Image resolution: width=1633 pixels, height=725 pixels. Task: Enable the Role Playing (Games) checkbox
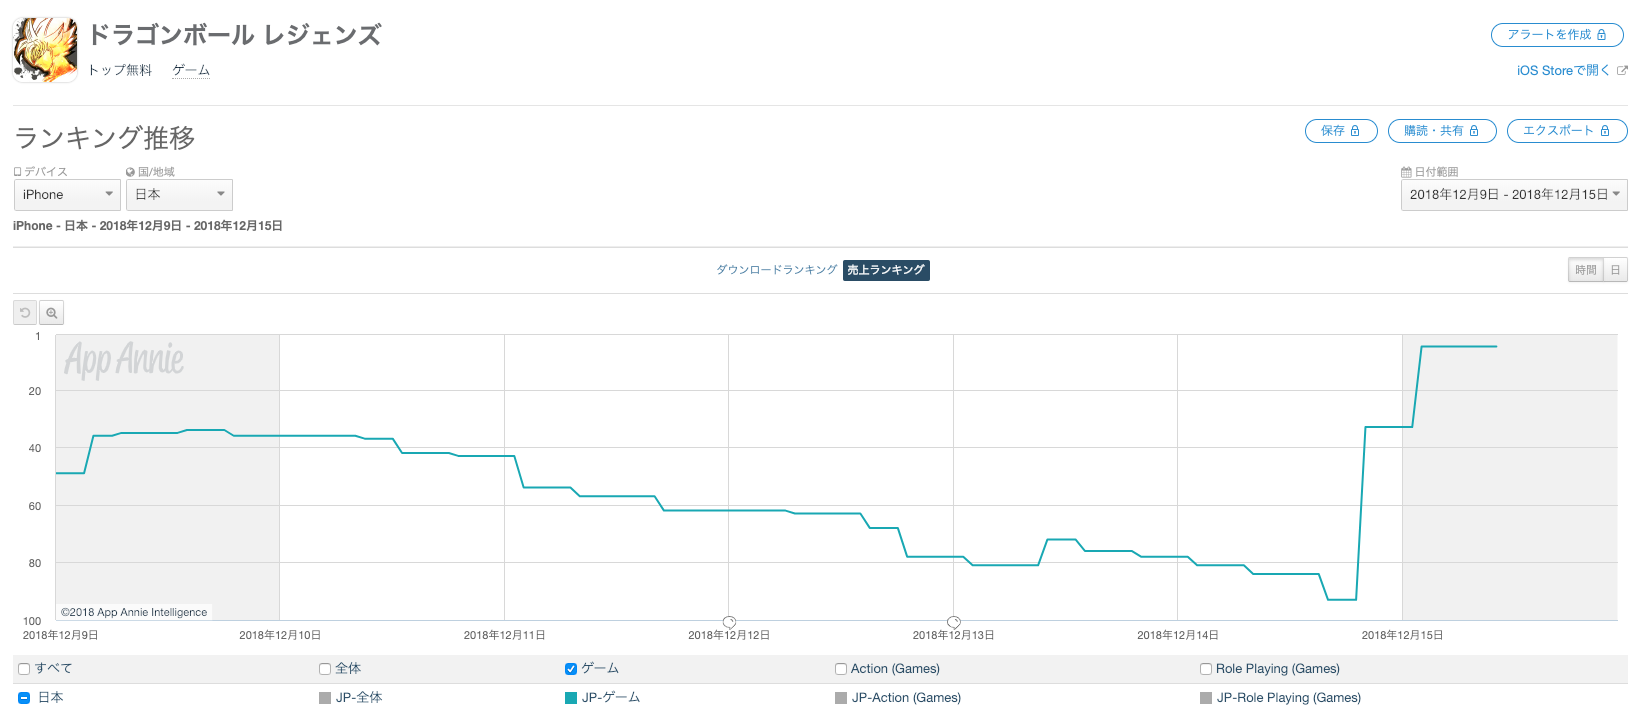(1206, 669)
